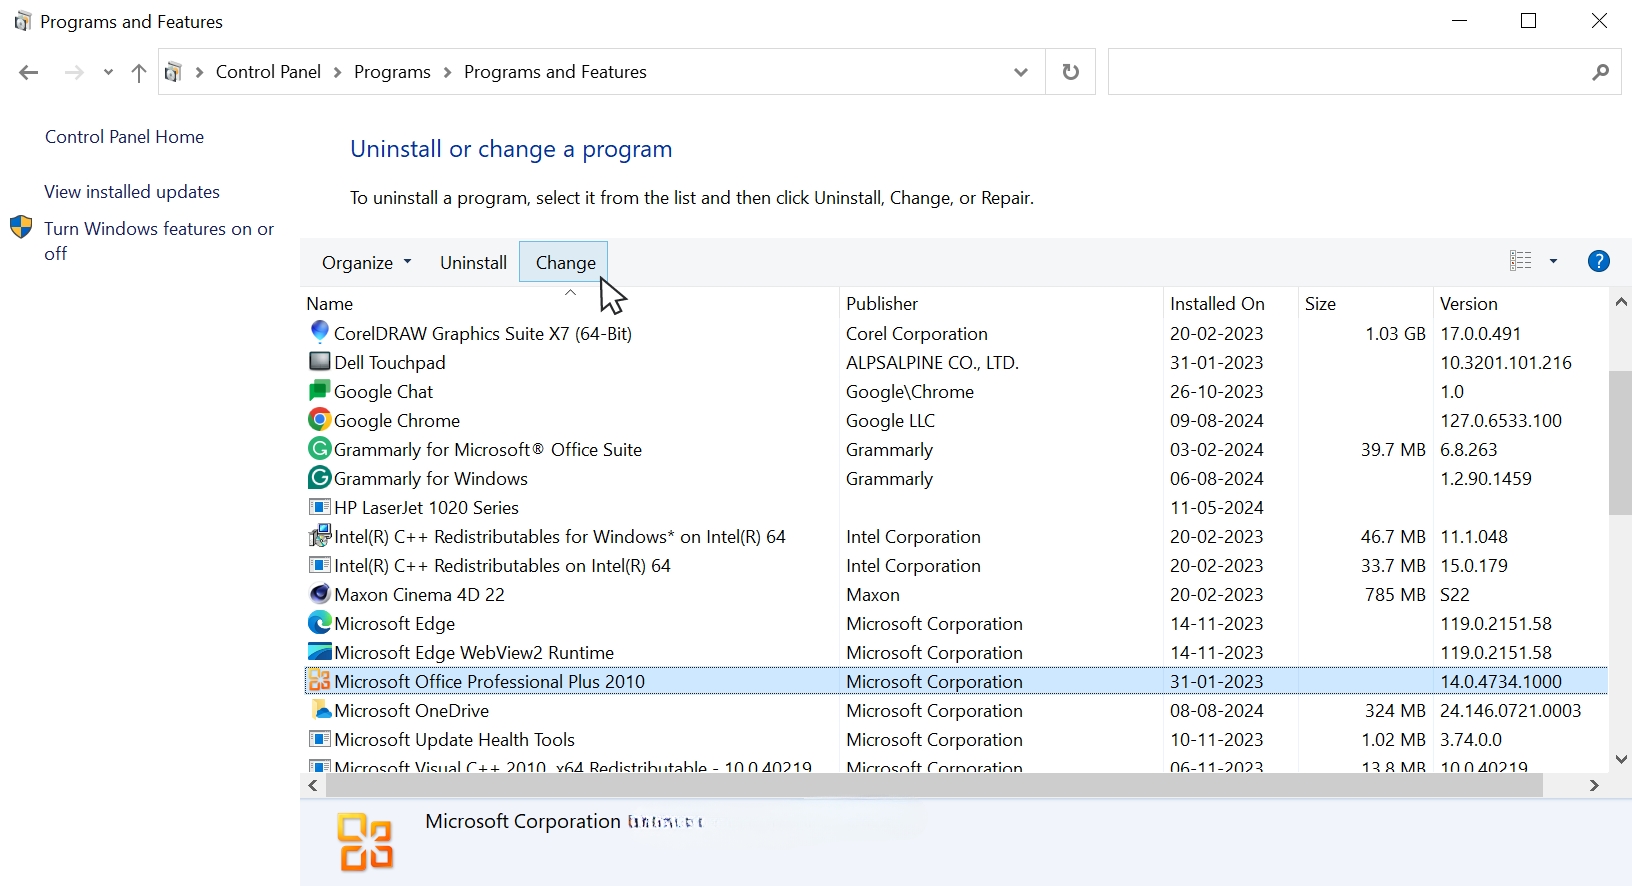Click Intel C++ Redistributables for Windows icon
Screen dimensions: 1632x886
(319, 535)
